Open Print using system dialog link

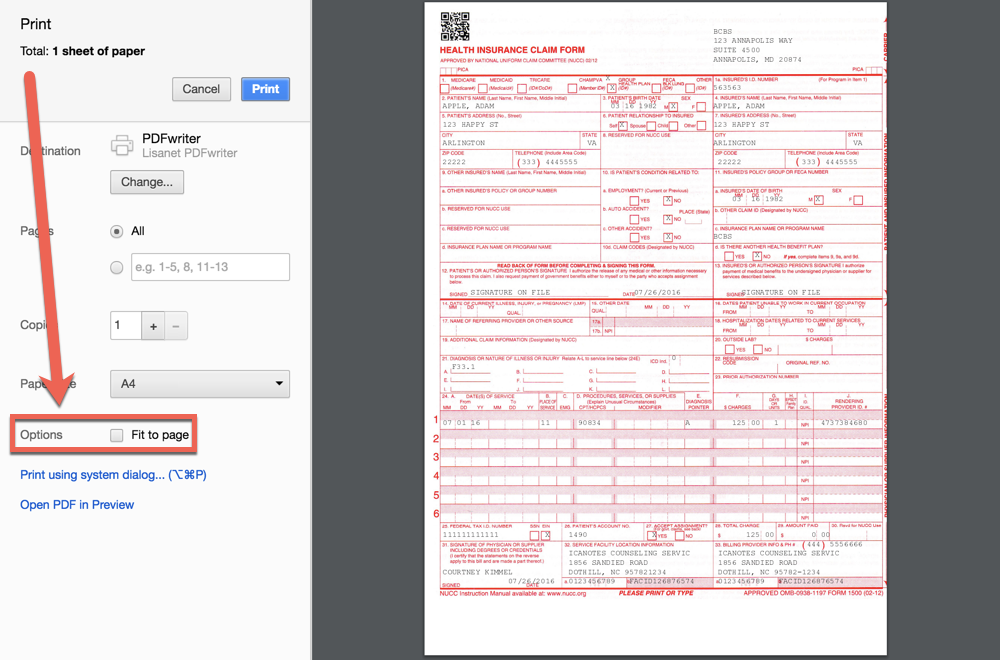[x=113, y=475]
